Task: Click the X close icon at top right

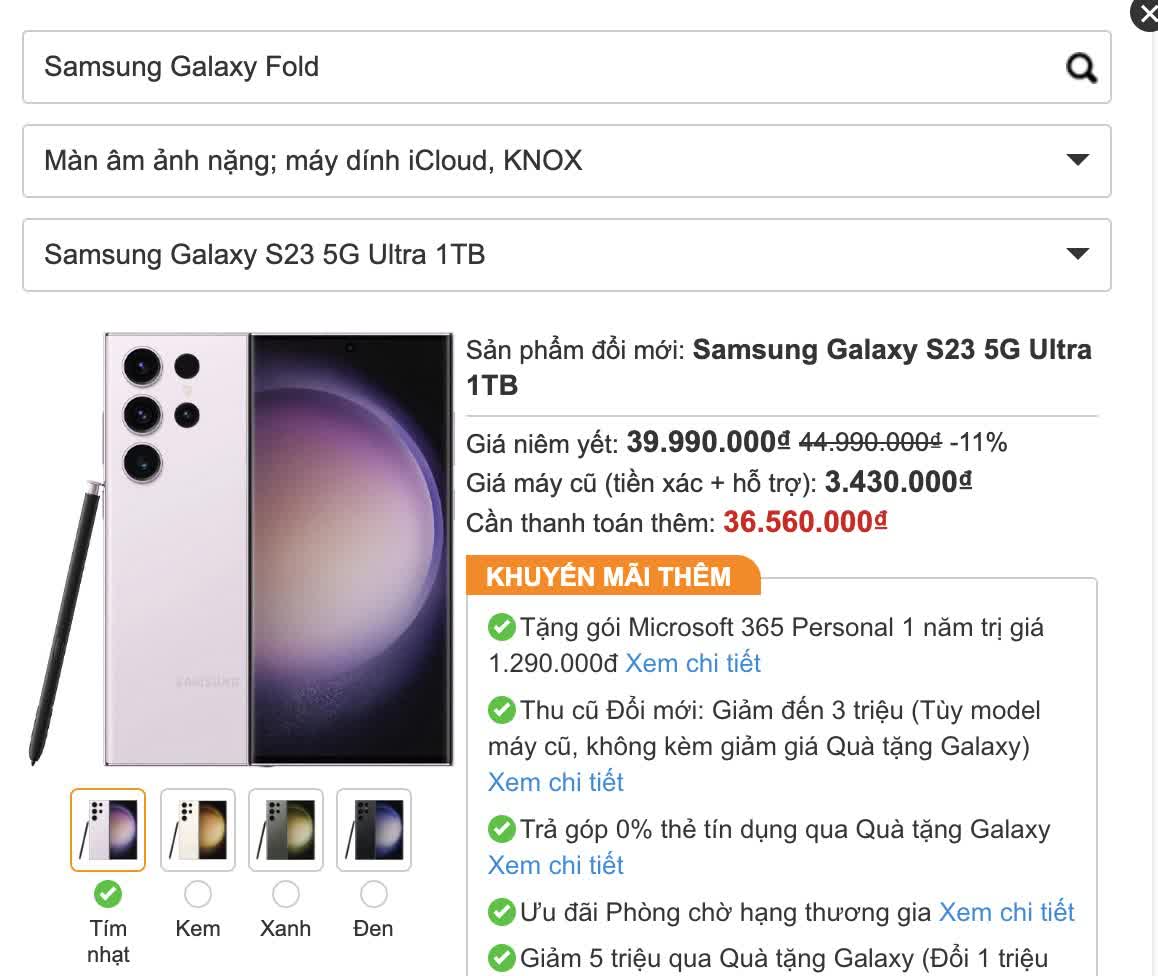Action: coord(1147,15)
